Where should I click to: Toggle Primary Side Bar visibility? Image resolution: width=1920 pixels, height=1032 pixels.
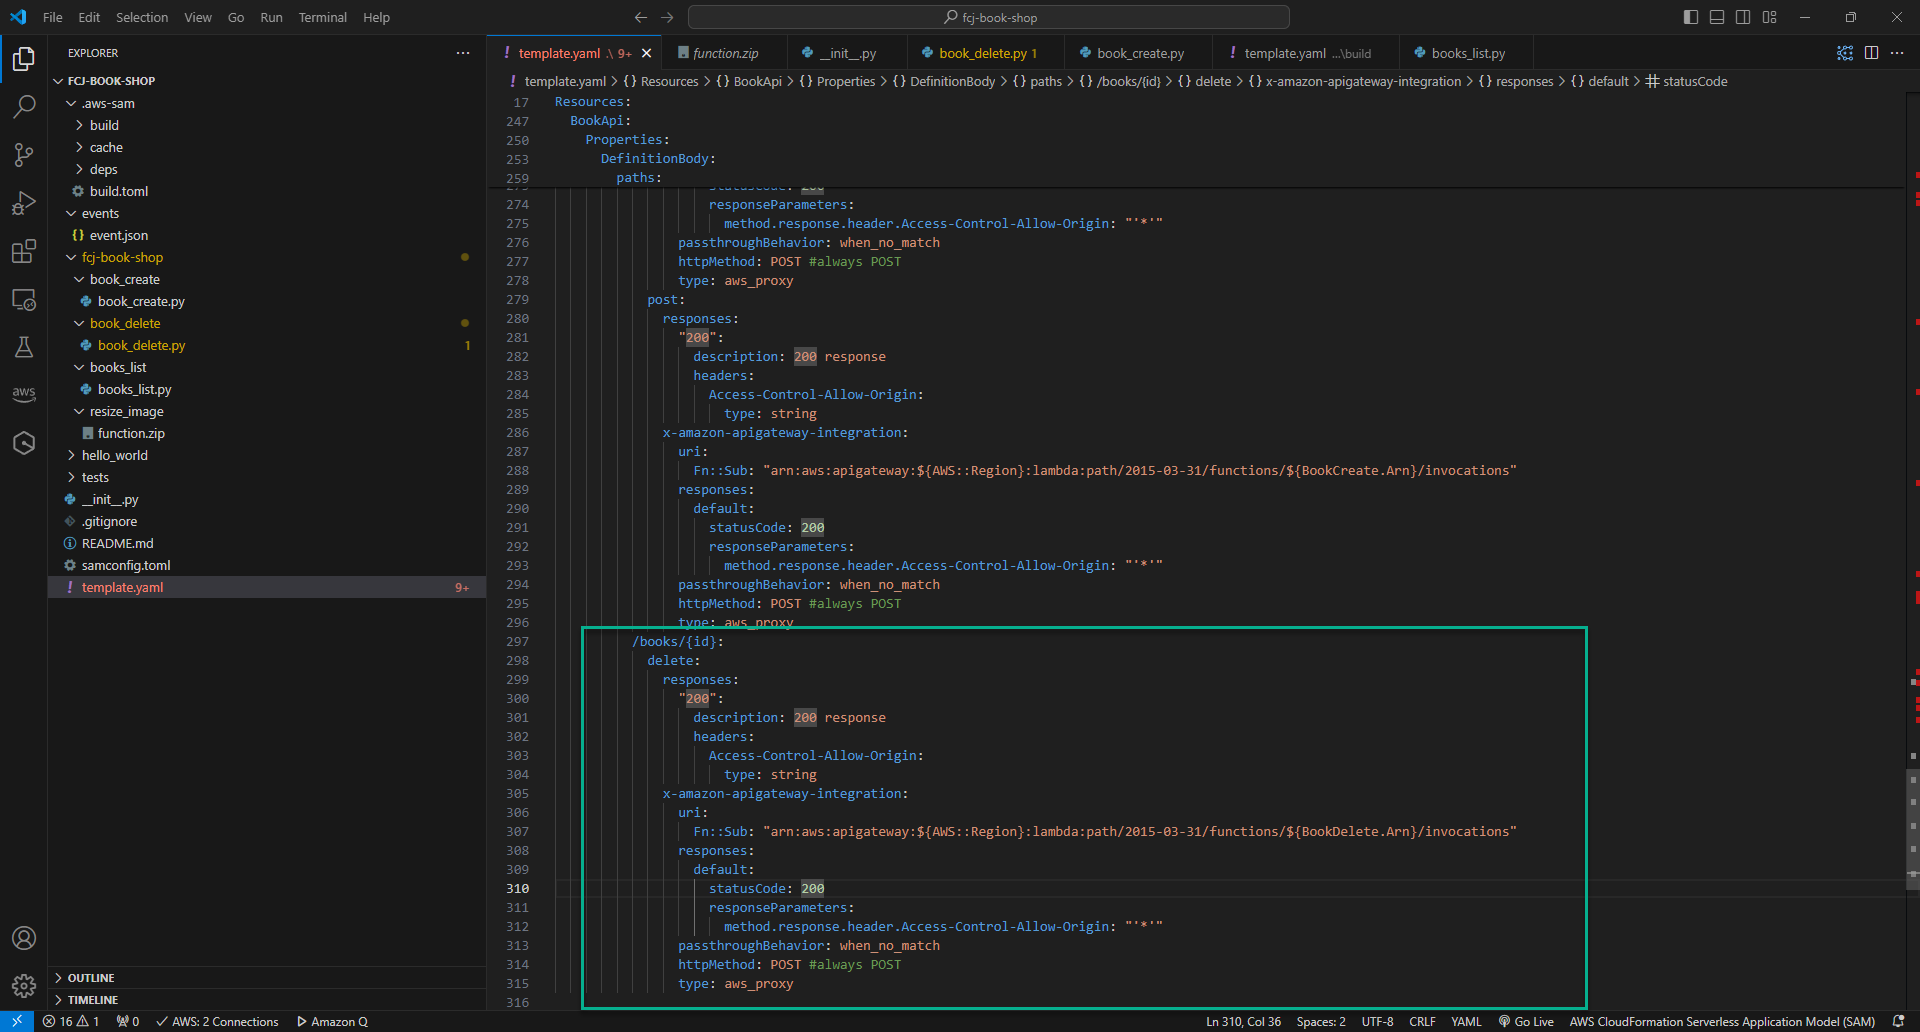tap(1691, 17)
